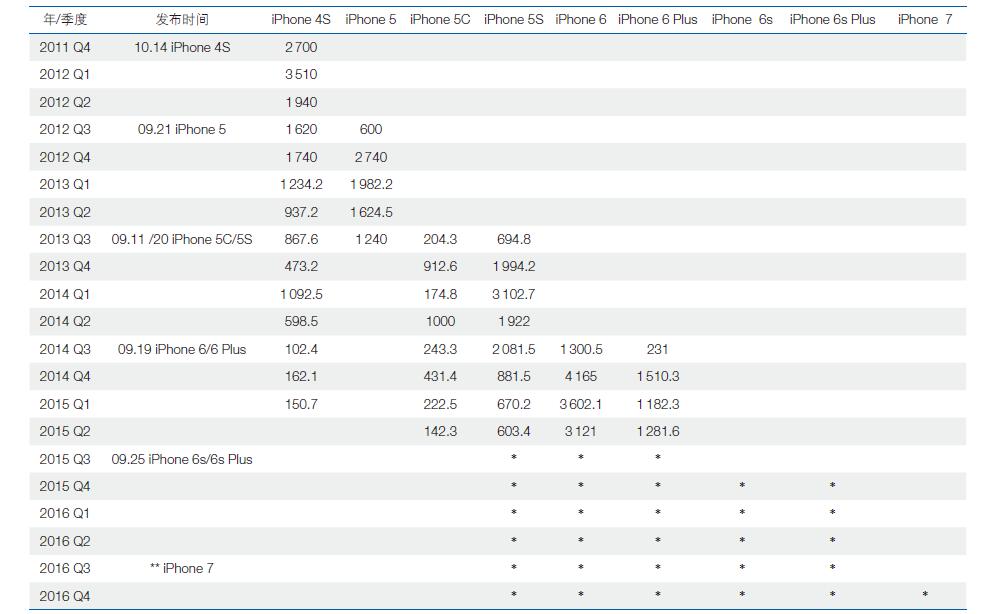The height and width of the screenshot is (614, 997).
Task: Click the value 2 740
Action: [371, 157]
